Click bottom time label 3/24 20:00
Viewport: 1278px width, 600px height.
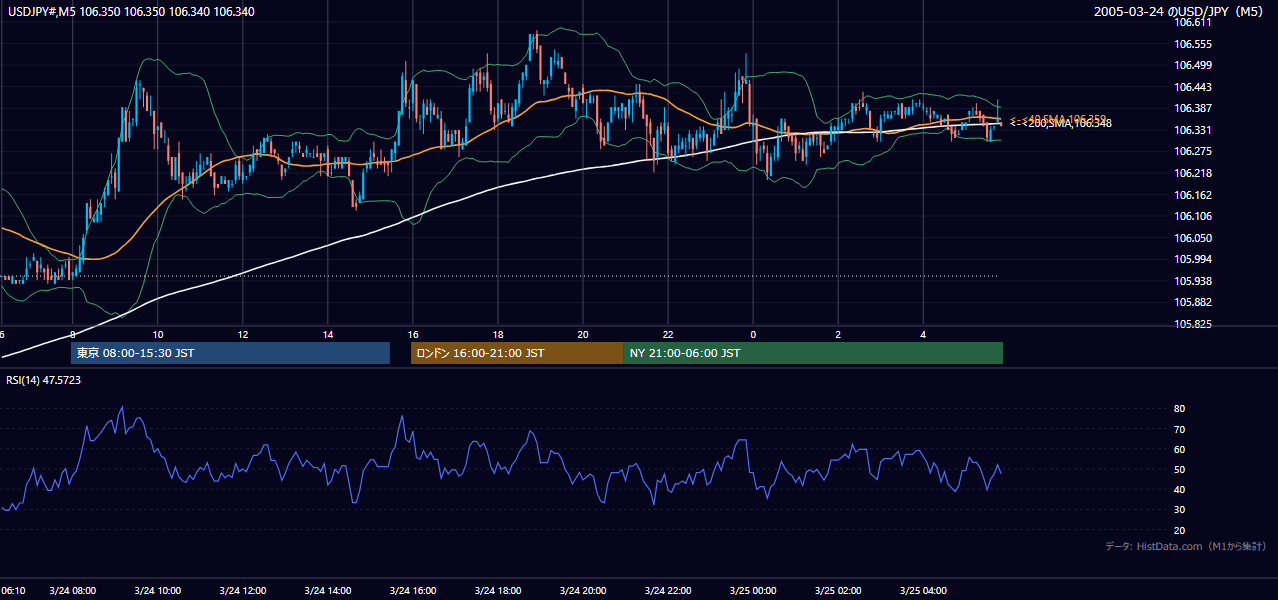point(583,591)
